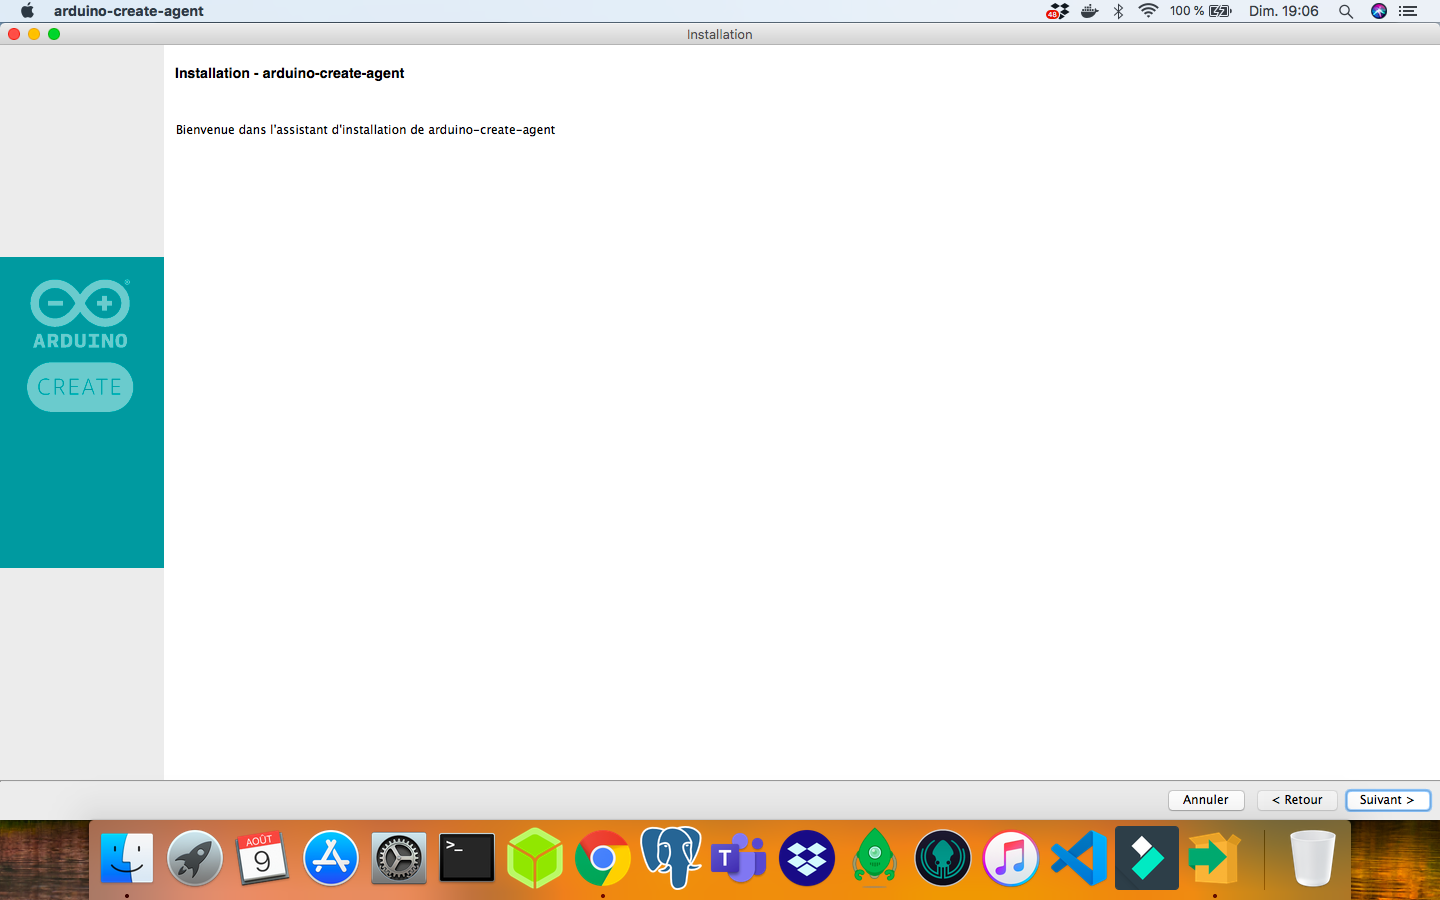This screenshot has width=1440, height=900.
Task: Click the green full-screen window button
Action: 54,34
